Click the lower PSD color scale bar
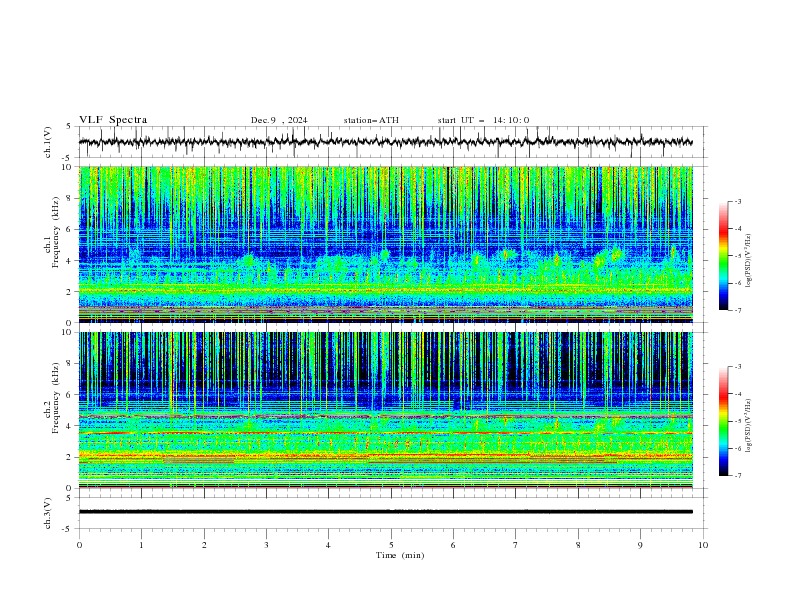792x612 pixels. (x=723, y=421)
